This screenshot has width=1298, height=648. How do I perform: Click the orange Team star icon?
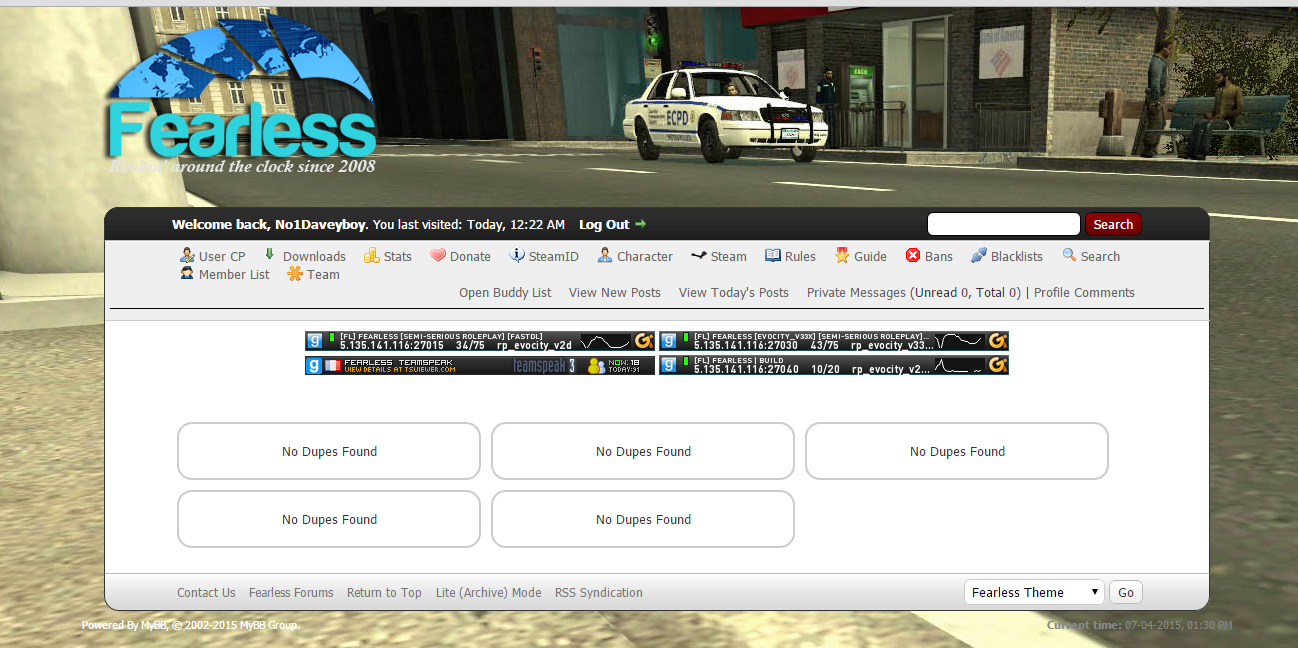[295, 273]
